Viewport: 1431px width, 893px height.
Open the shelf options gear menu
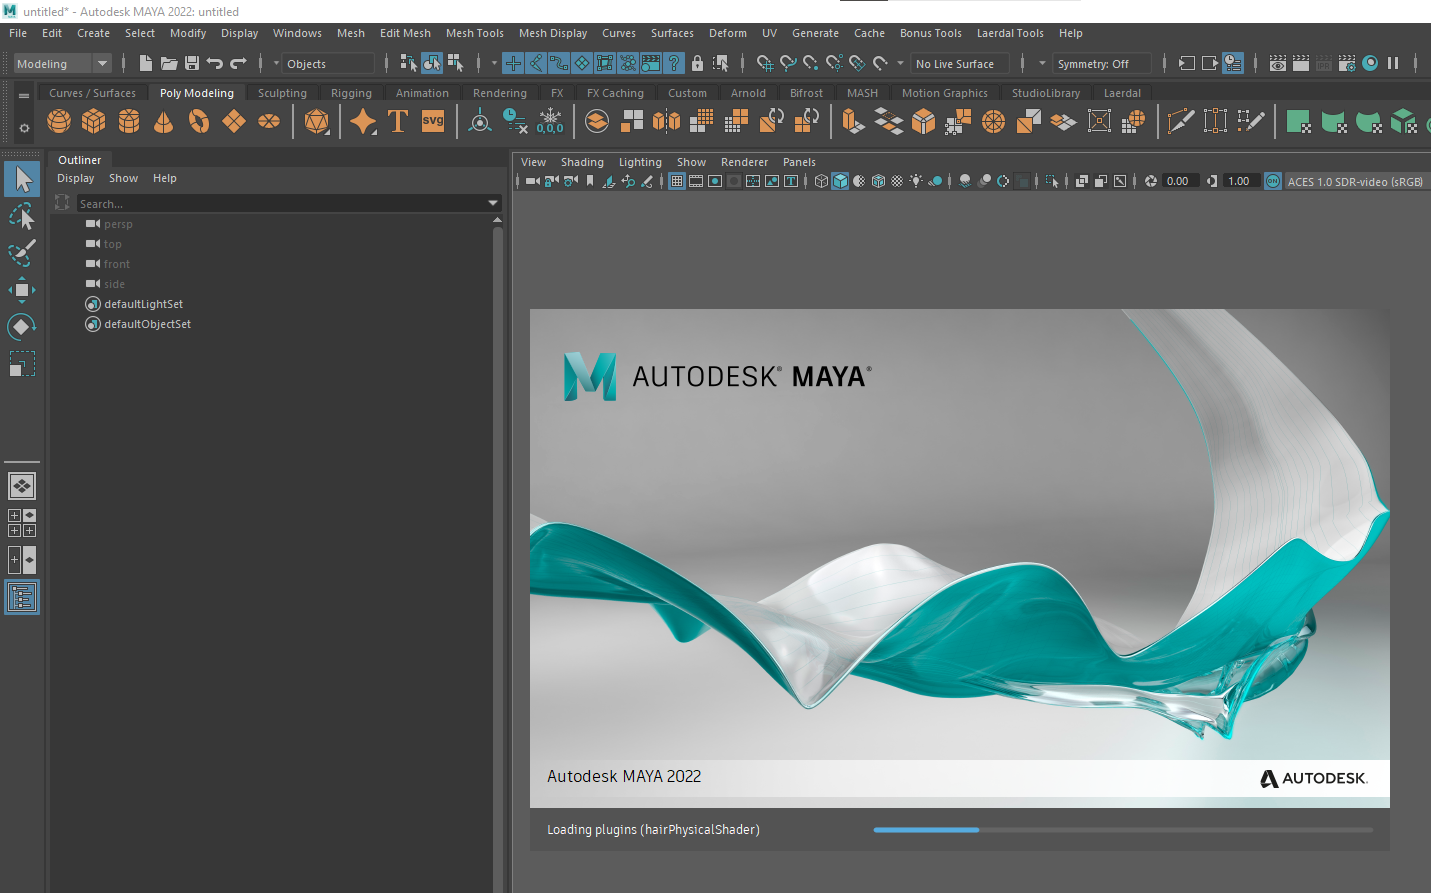[x=24, y=129]
